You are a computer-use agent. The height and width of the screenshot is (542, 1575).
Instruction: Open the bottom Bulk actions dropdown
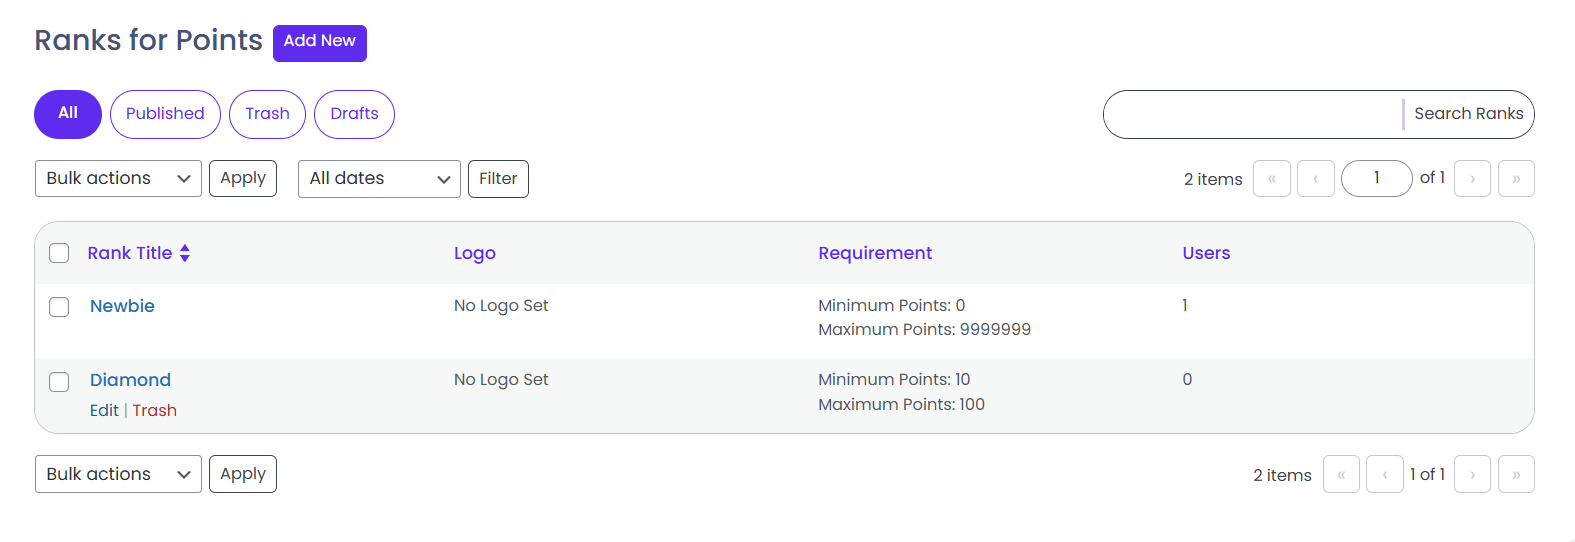(x=118, y=474)
